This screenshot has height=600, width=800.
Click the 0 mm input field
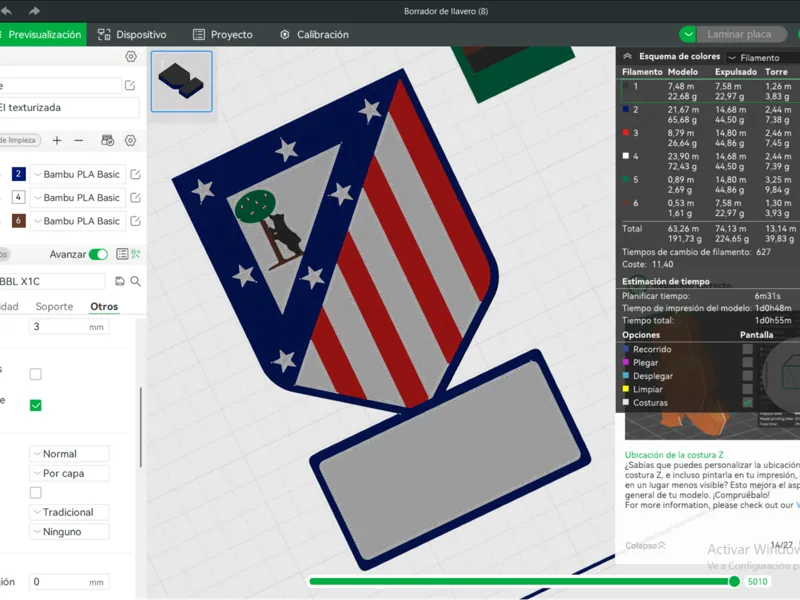[69, 582]
